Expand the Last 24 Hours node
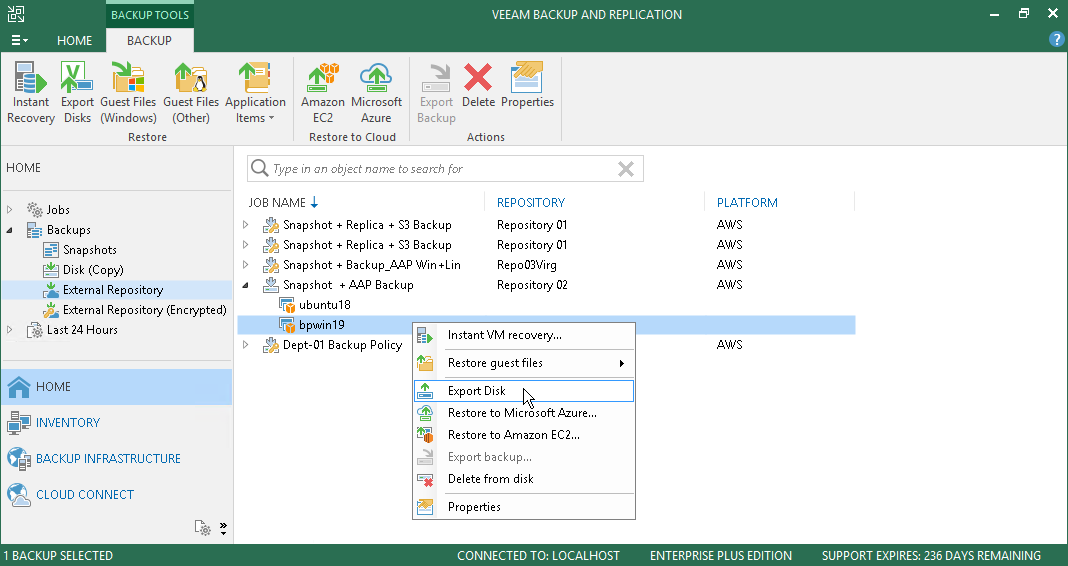 pyautogui.click(x=10, y=330)
